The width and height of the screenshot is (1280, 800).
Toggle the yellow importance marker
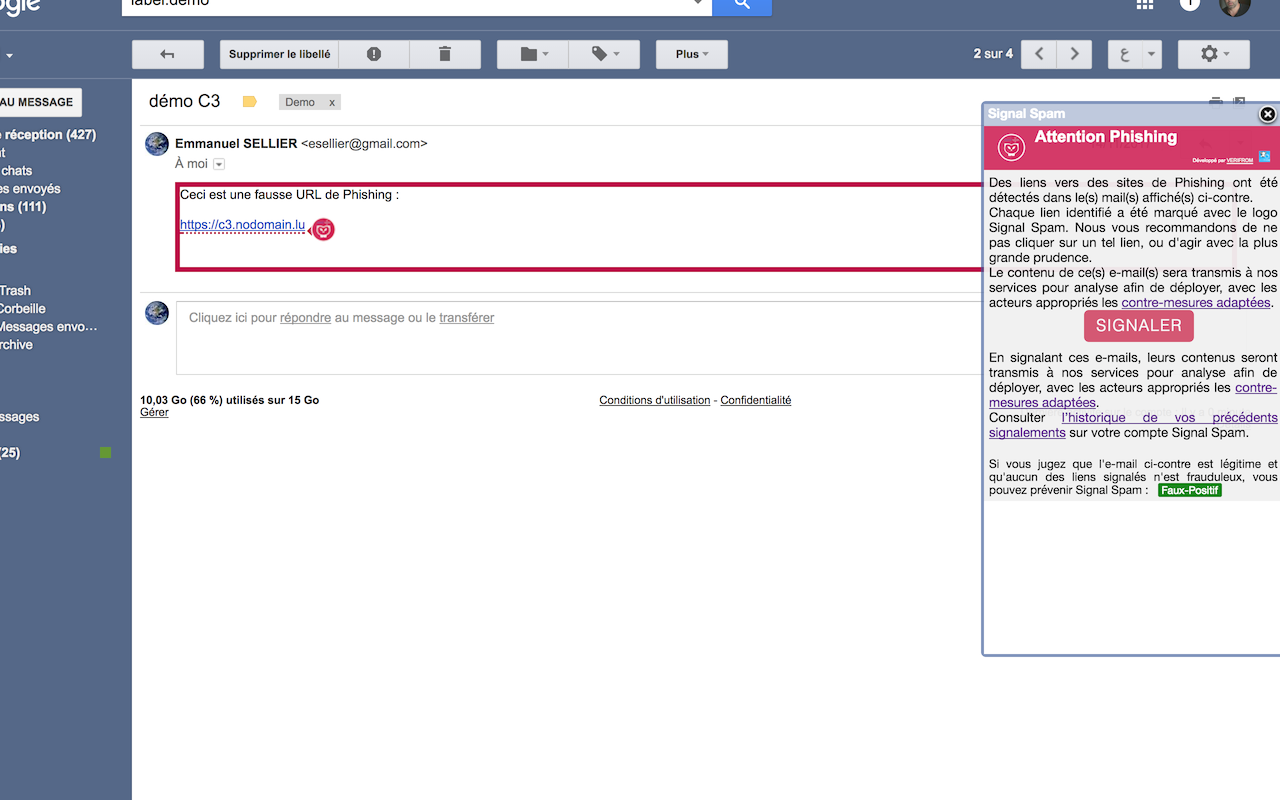[250, 102]
